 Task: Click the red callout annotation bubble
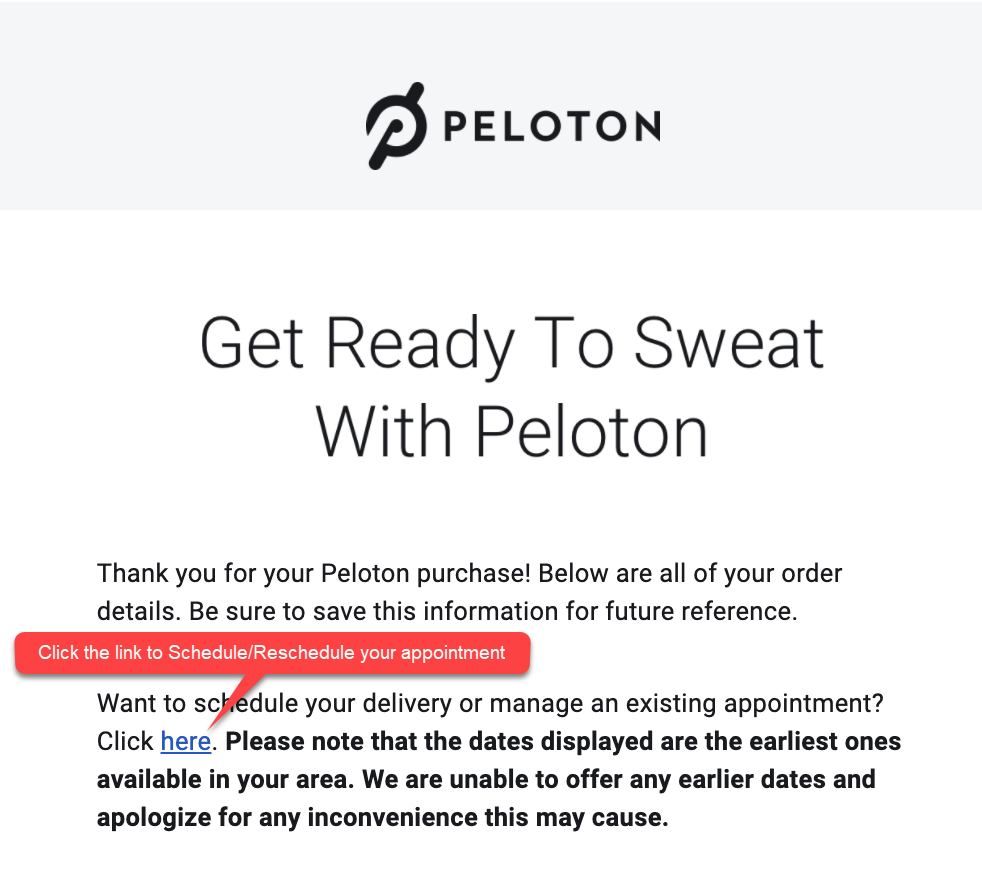pos(272,653)
